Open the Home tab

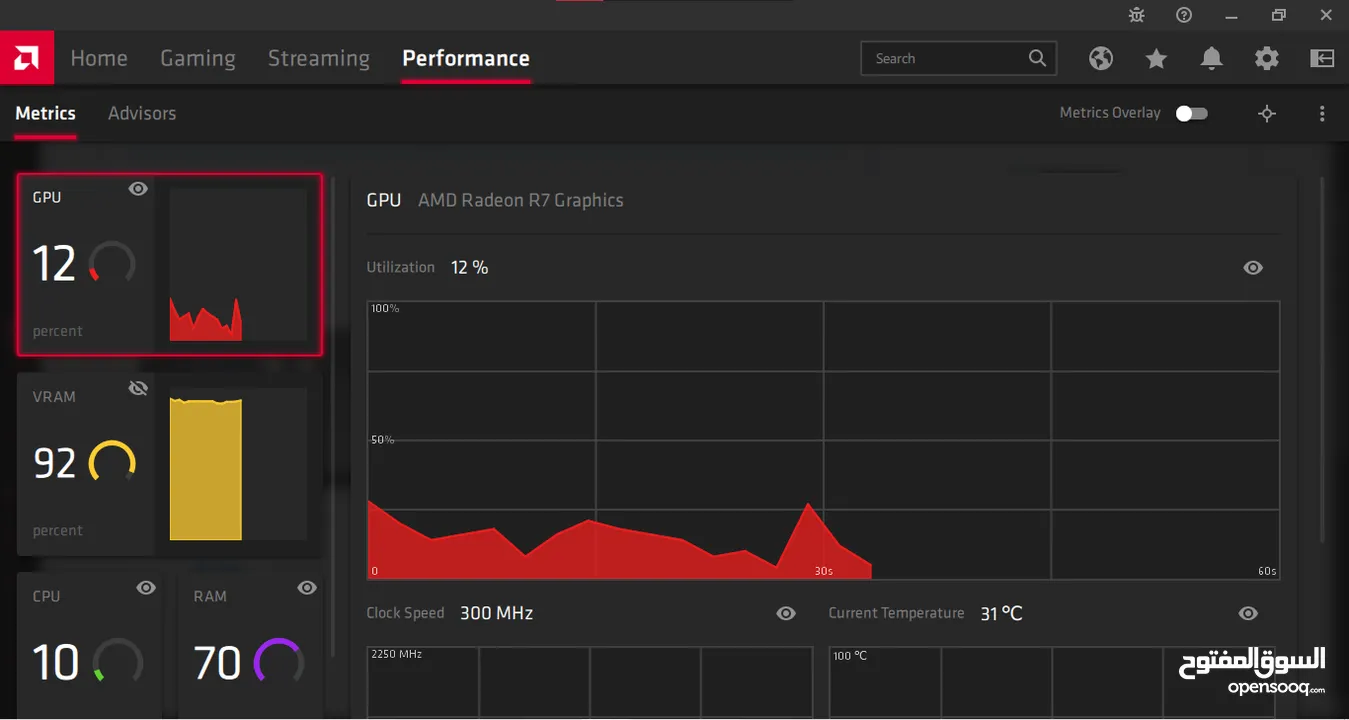pyautogui.click(x=99, y=58)
